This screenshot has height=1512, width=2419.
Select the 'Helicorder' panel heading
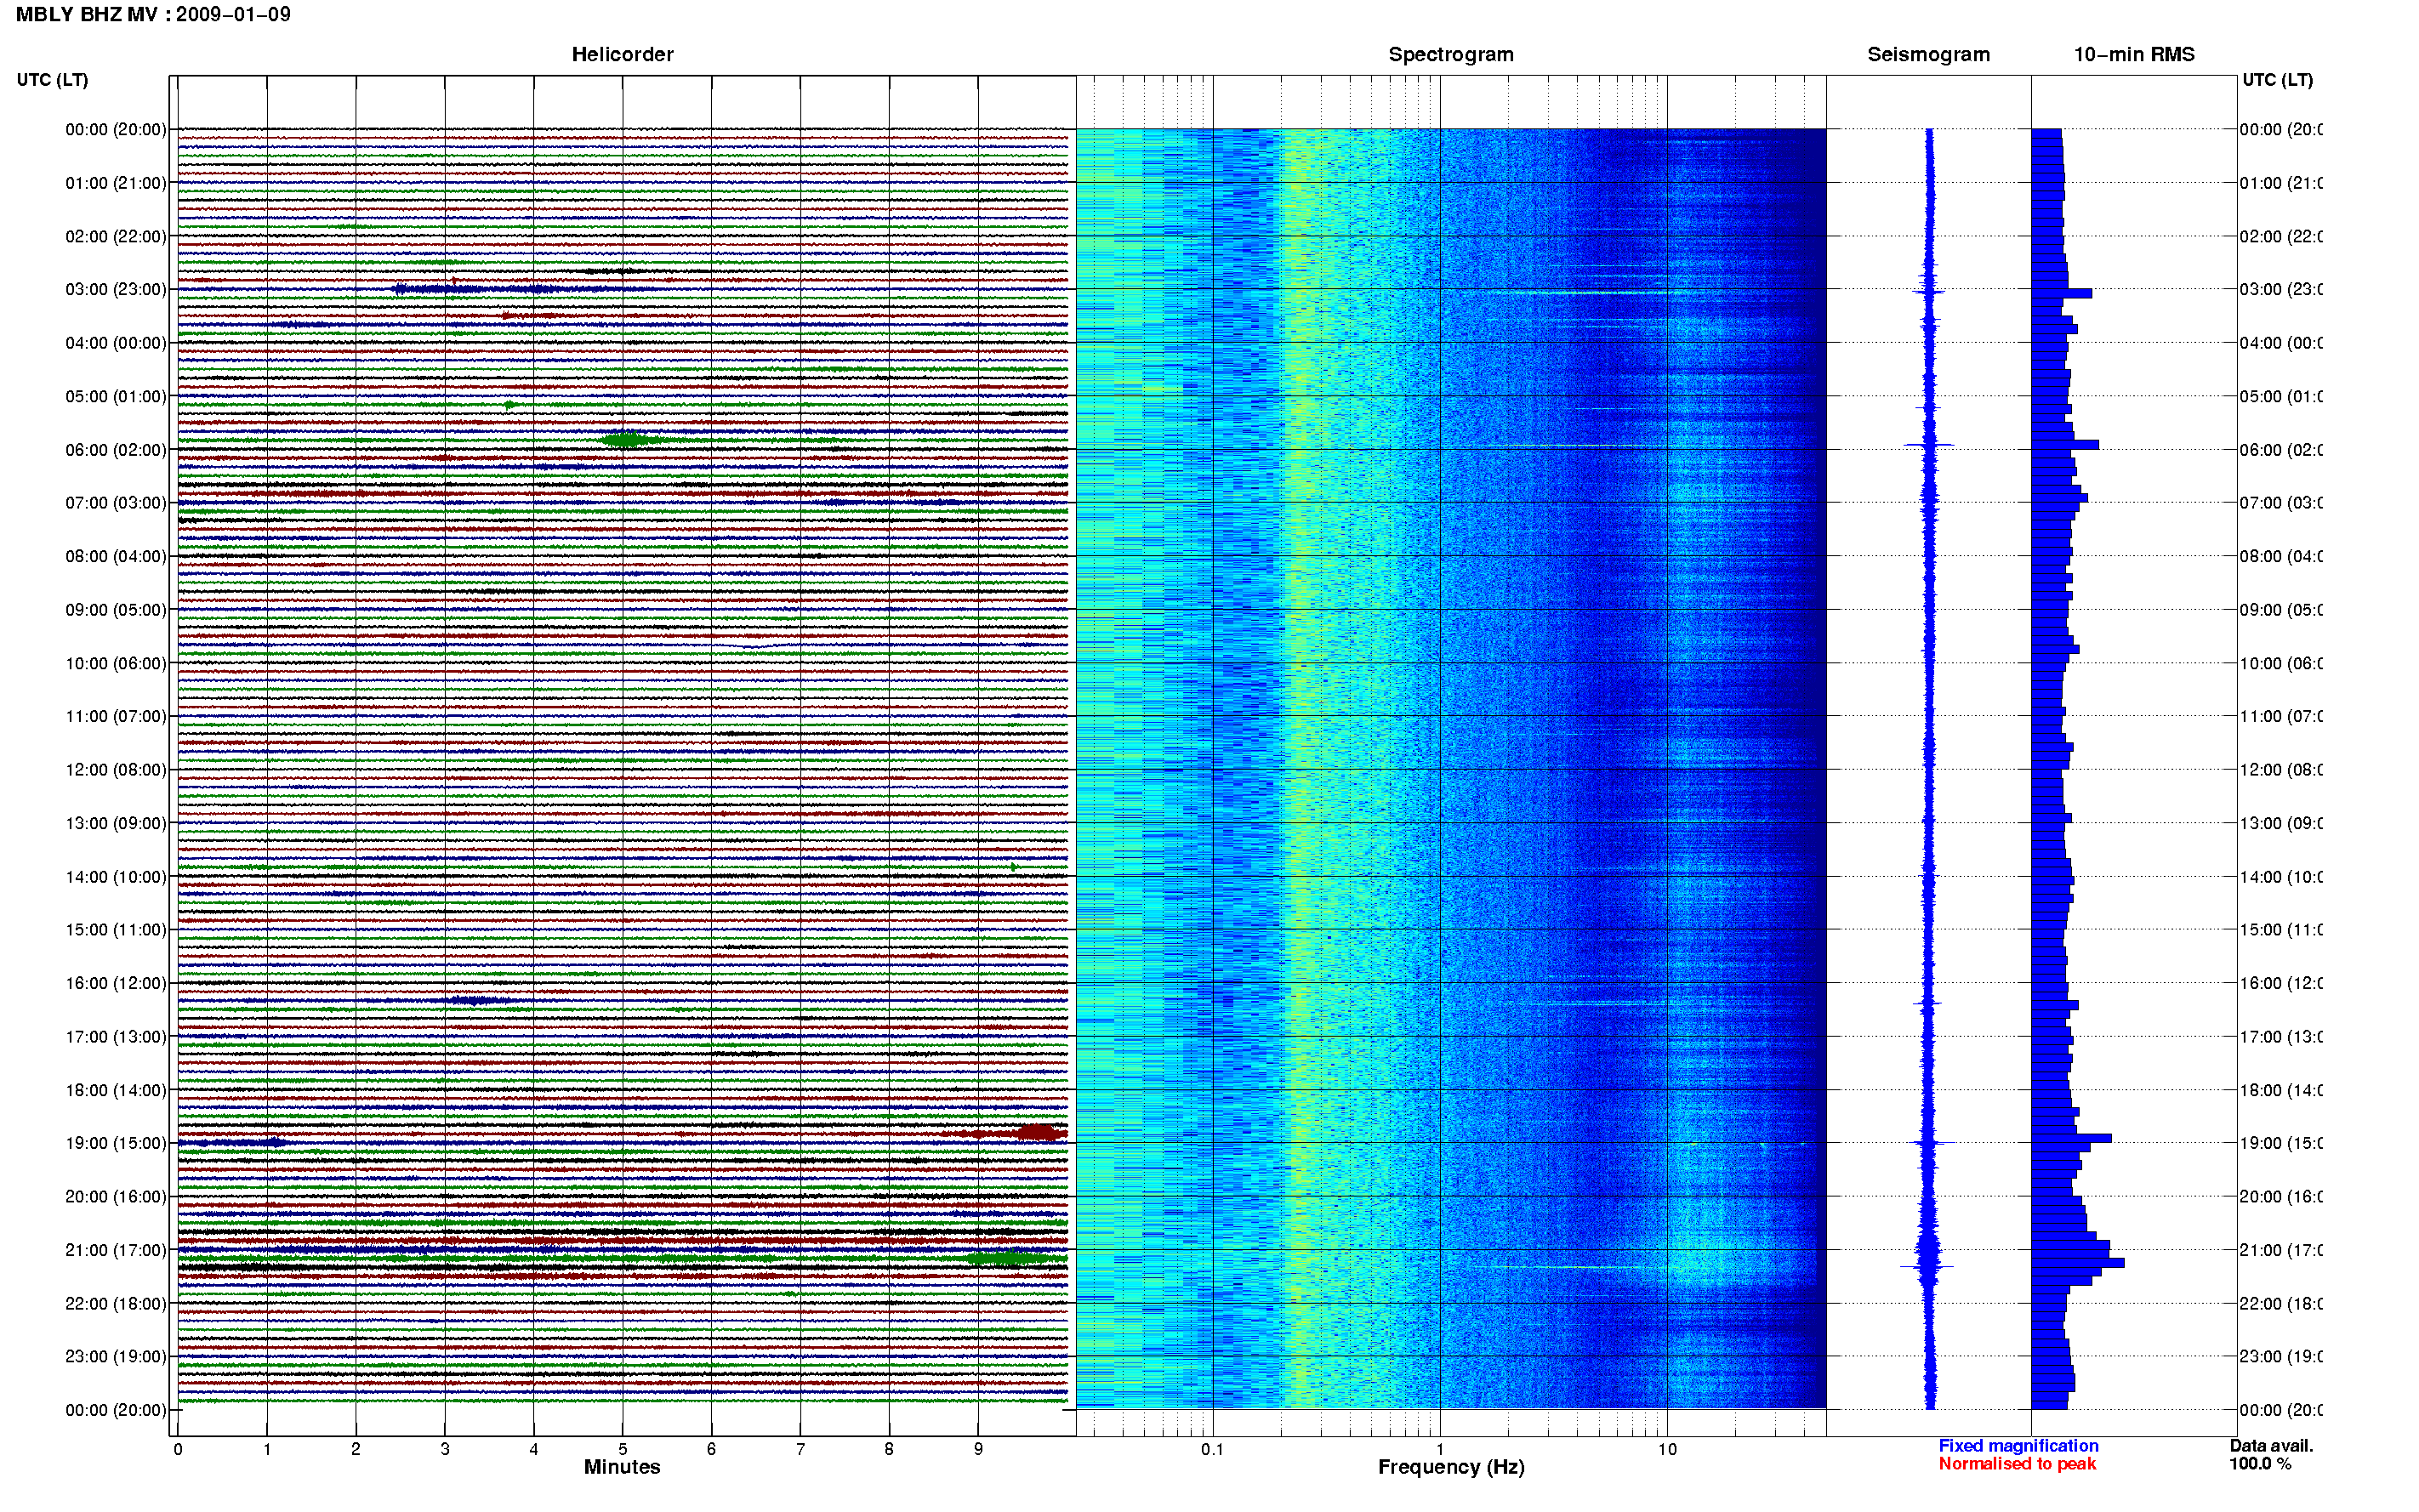coord(622,55)
